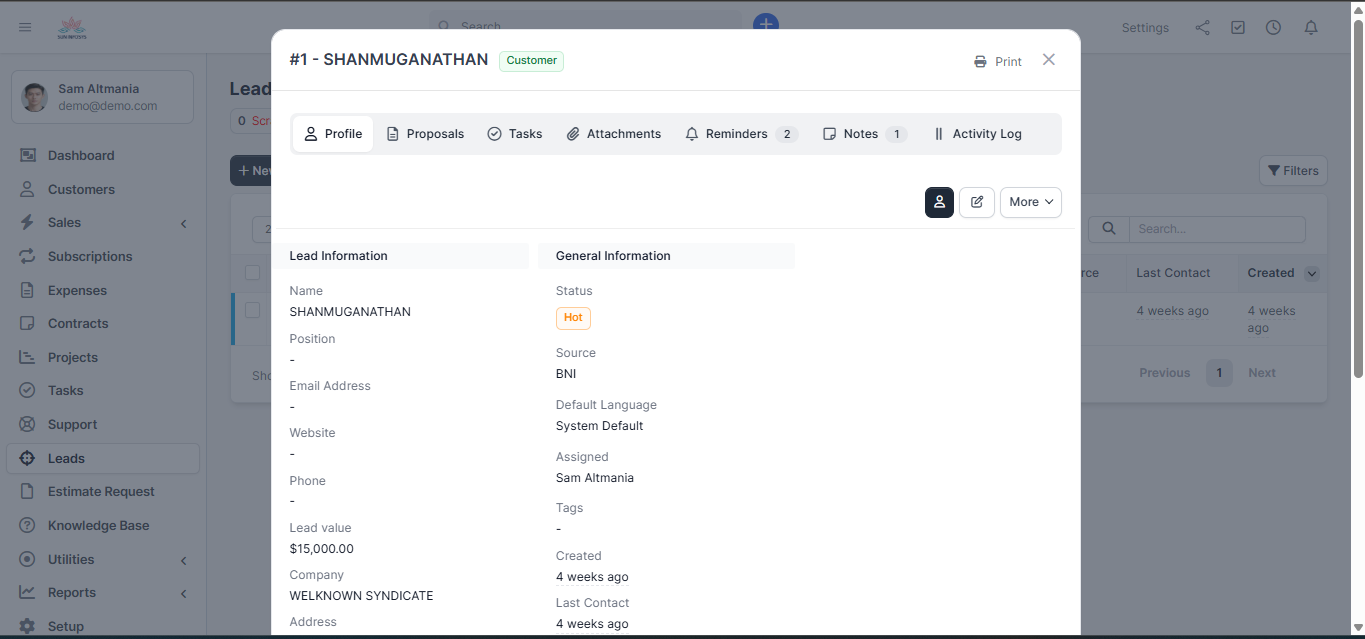Click the teal plus quick-create icon
Image resolution: width=1365 pixels, height=639 pixels.
click(x=765, y=23)
